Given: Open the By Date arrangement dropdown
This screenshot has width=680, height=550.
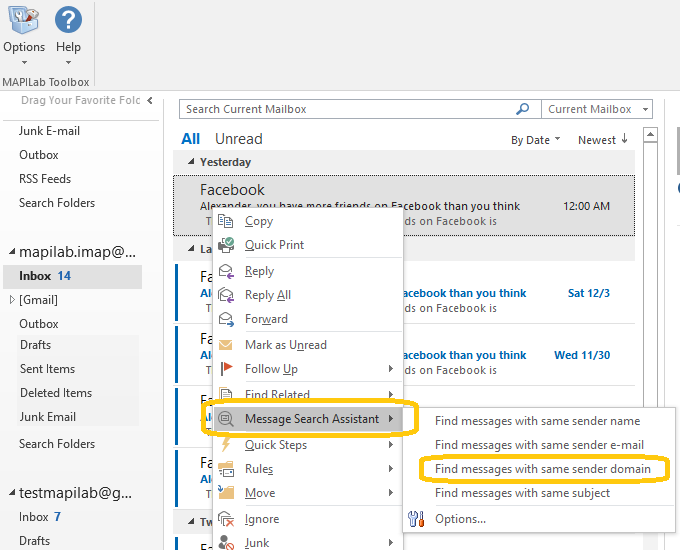Looking at the screenshot, I should (x=536, y=140).
